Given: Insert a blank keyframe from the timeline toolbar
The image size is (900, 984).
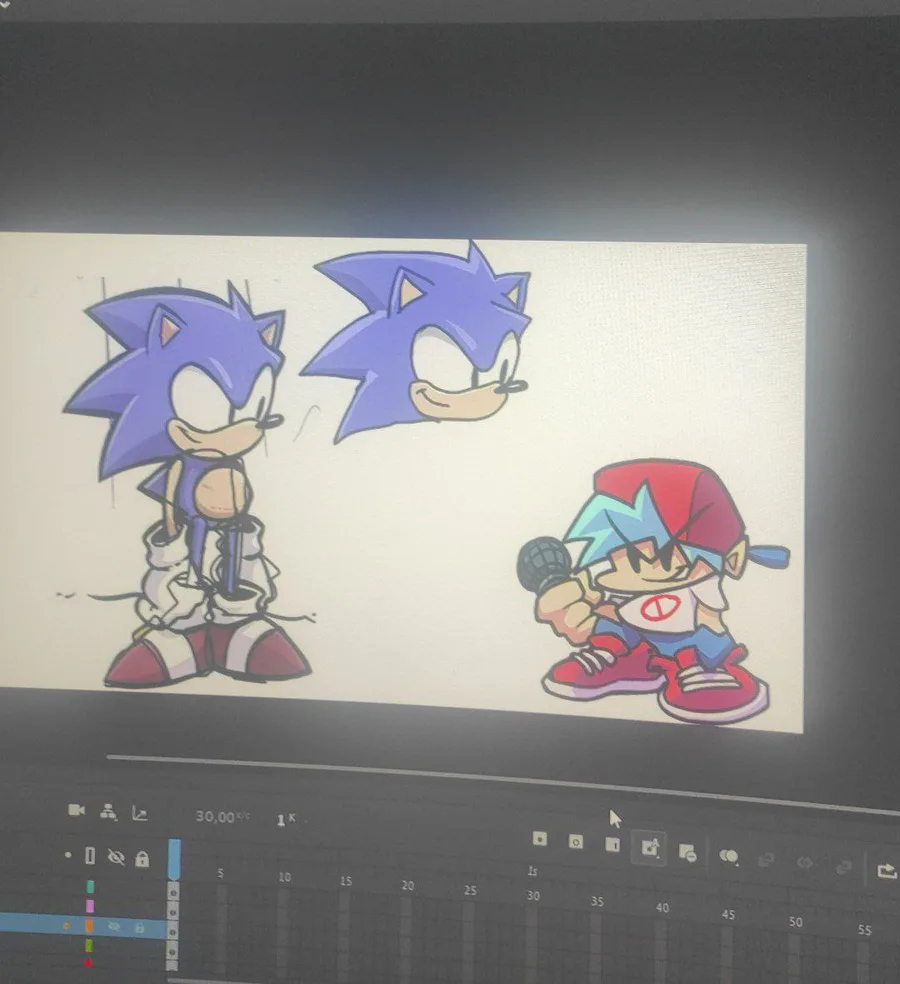Looking at the screenshot, I should (x=576, y=842).
